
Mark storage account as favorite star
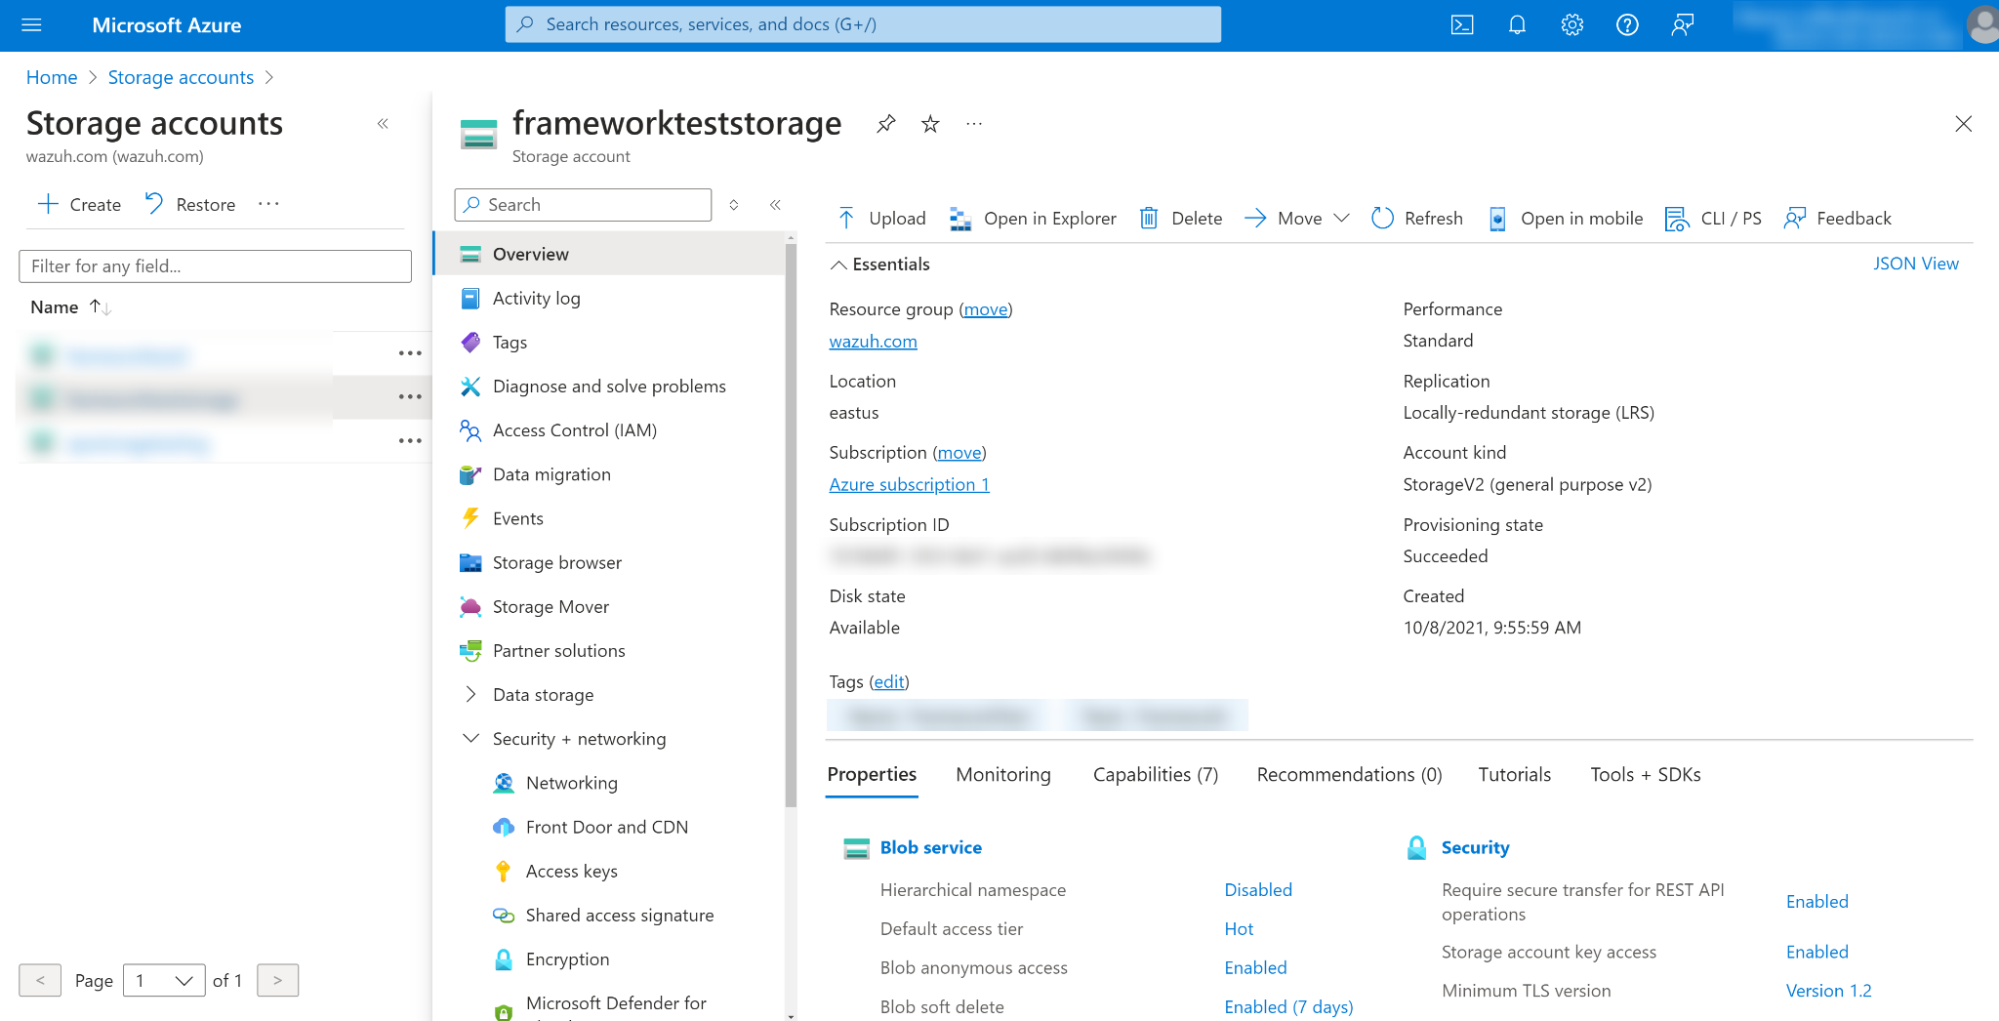930,124
